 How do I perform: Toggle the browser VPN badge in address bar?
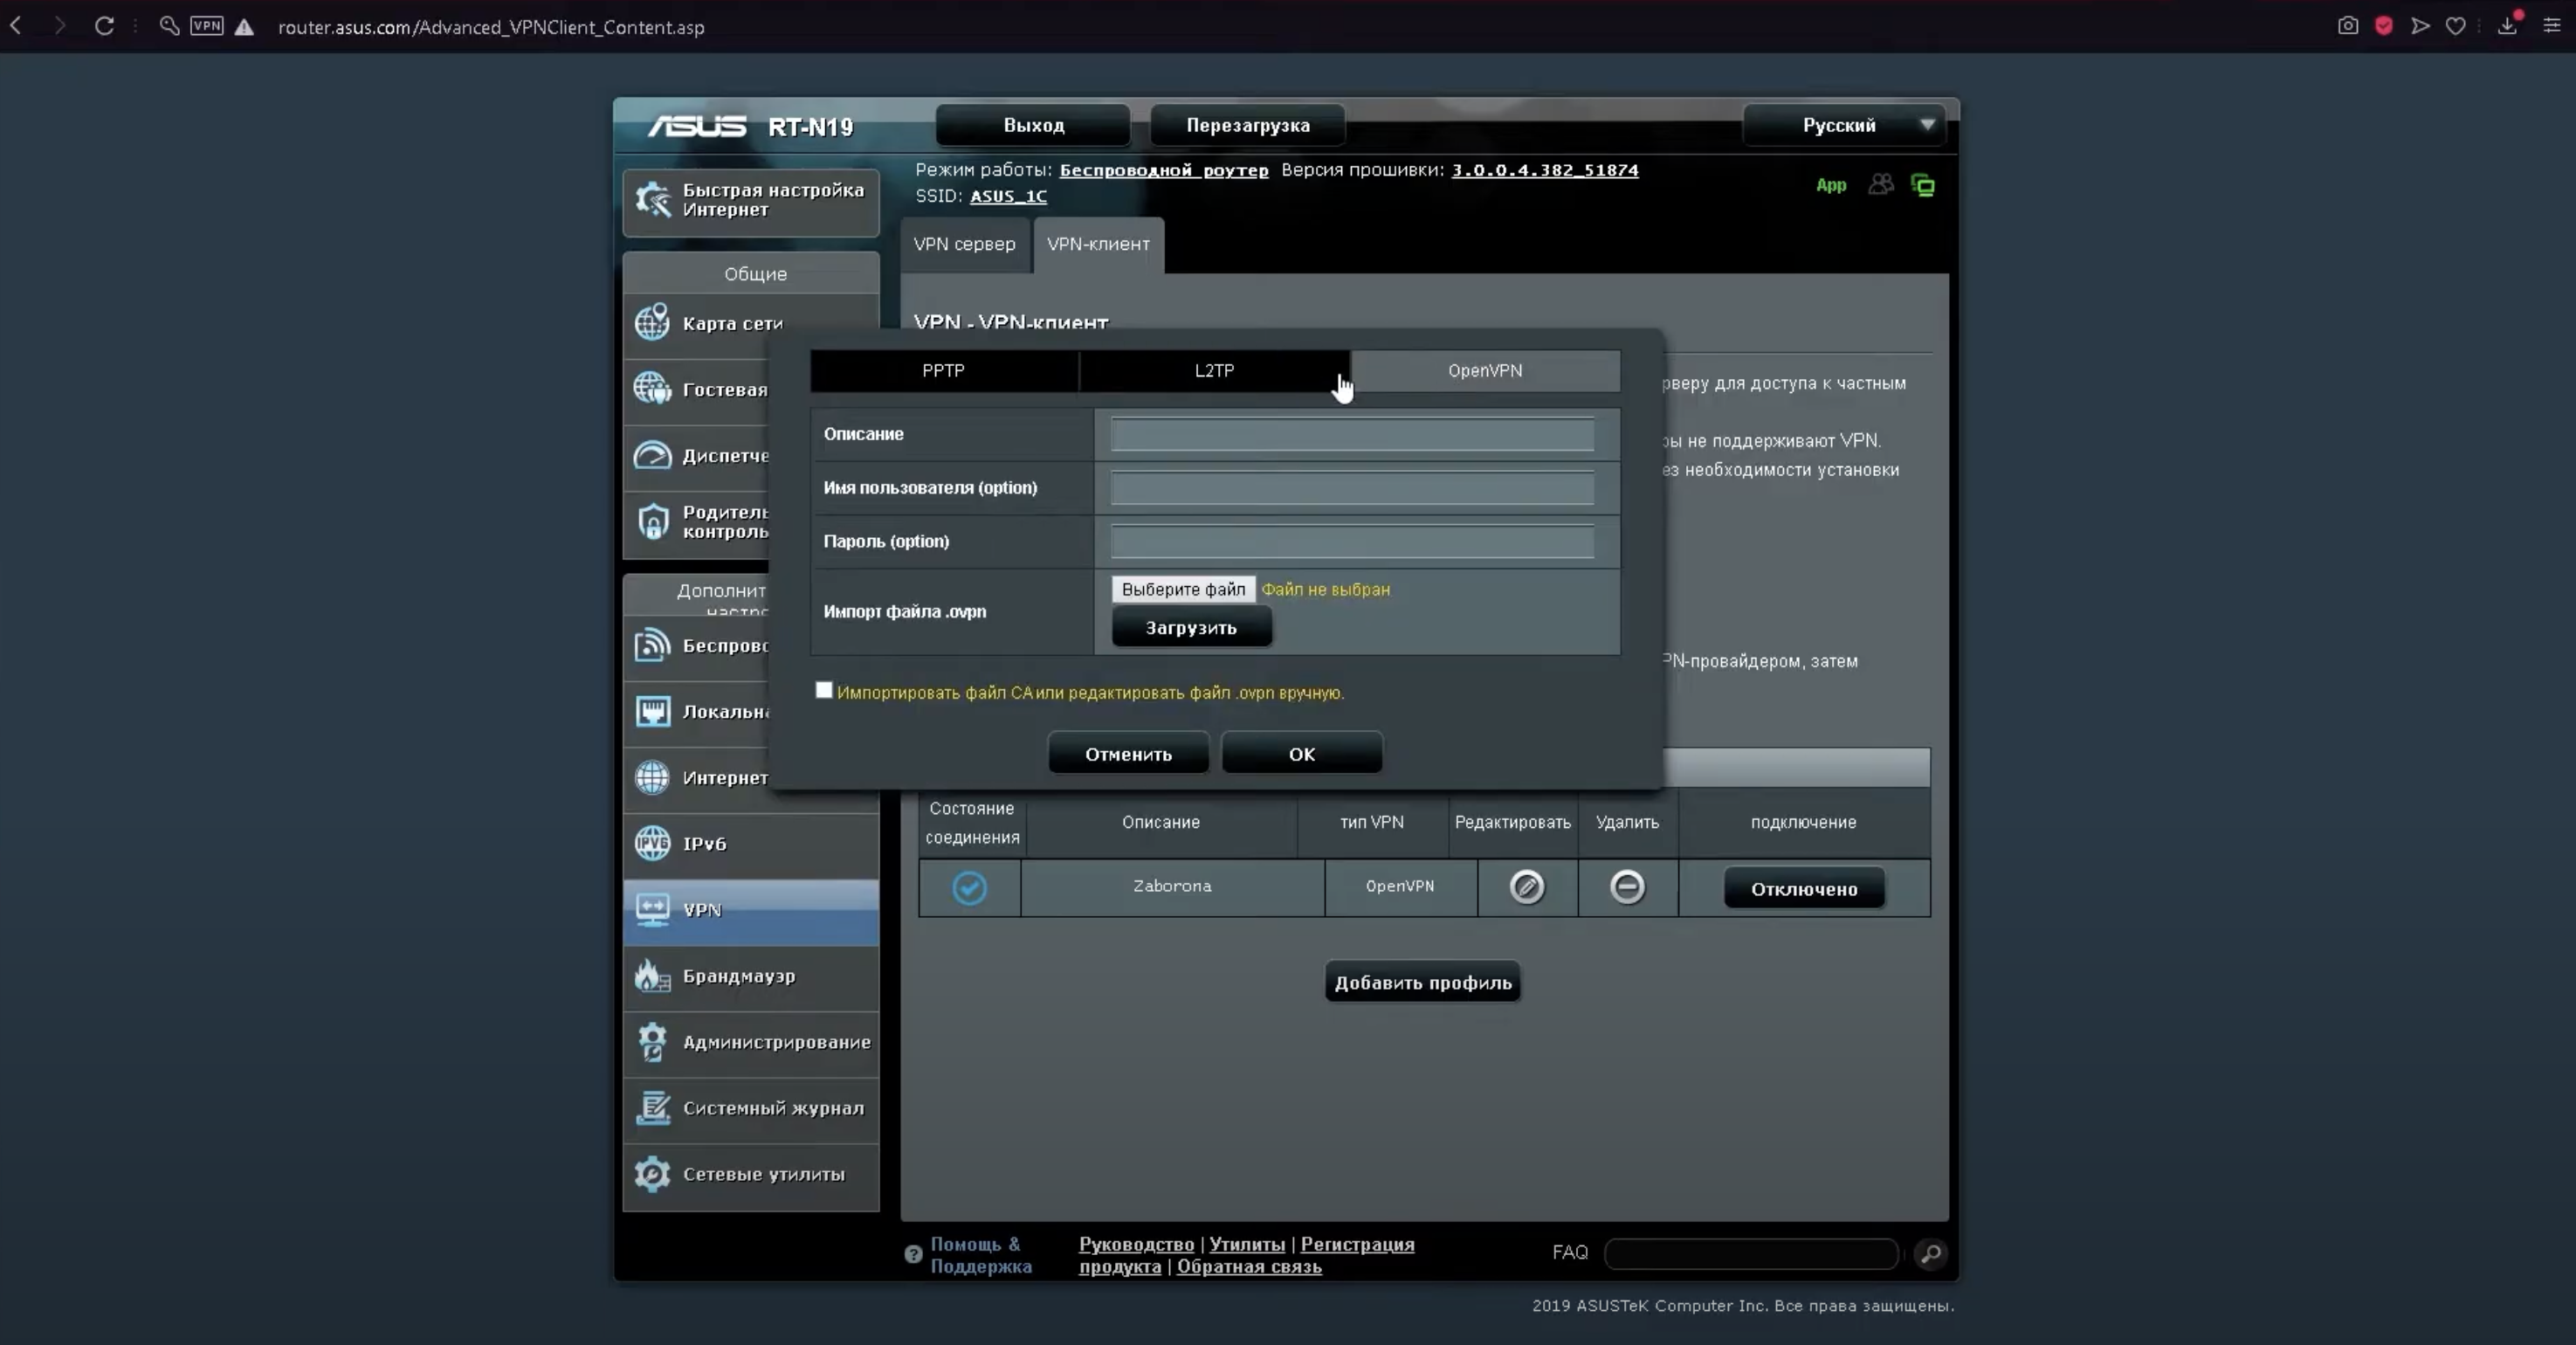coord(207,26)
